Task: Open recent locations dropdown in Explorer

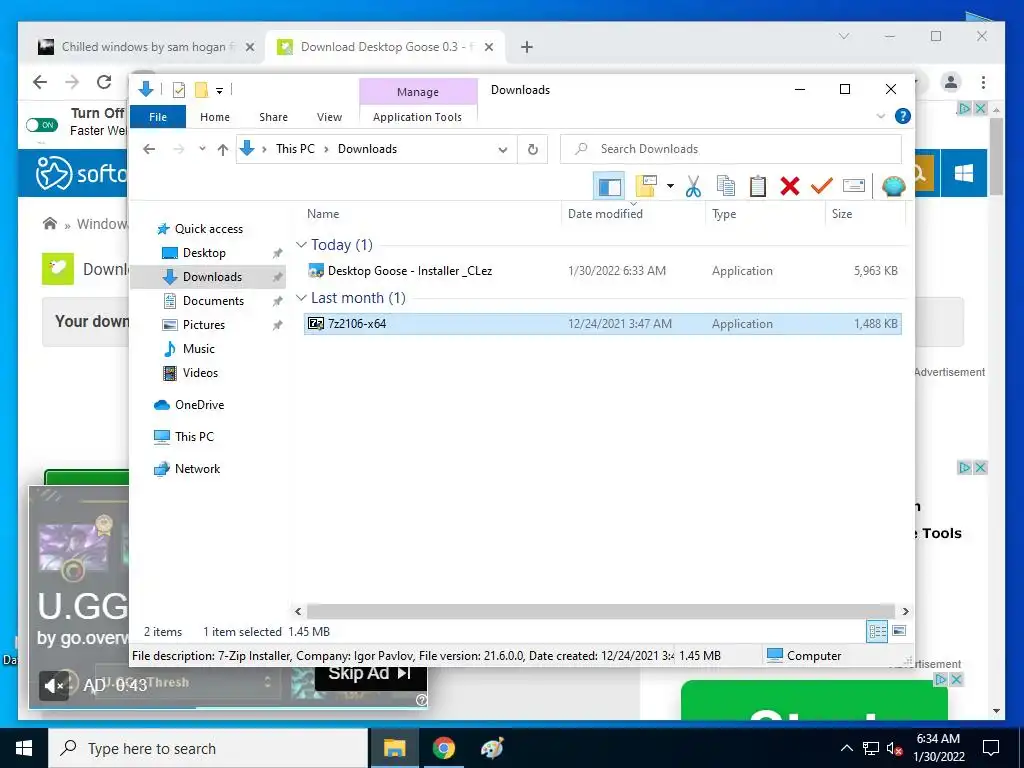Action: (202, 149)
